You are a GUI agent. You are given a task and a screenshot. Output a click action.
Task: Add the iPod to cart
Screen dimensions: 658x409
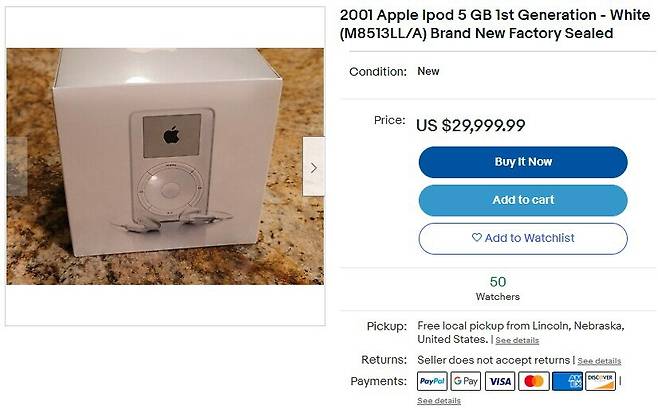[523, 200]
